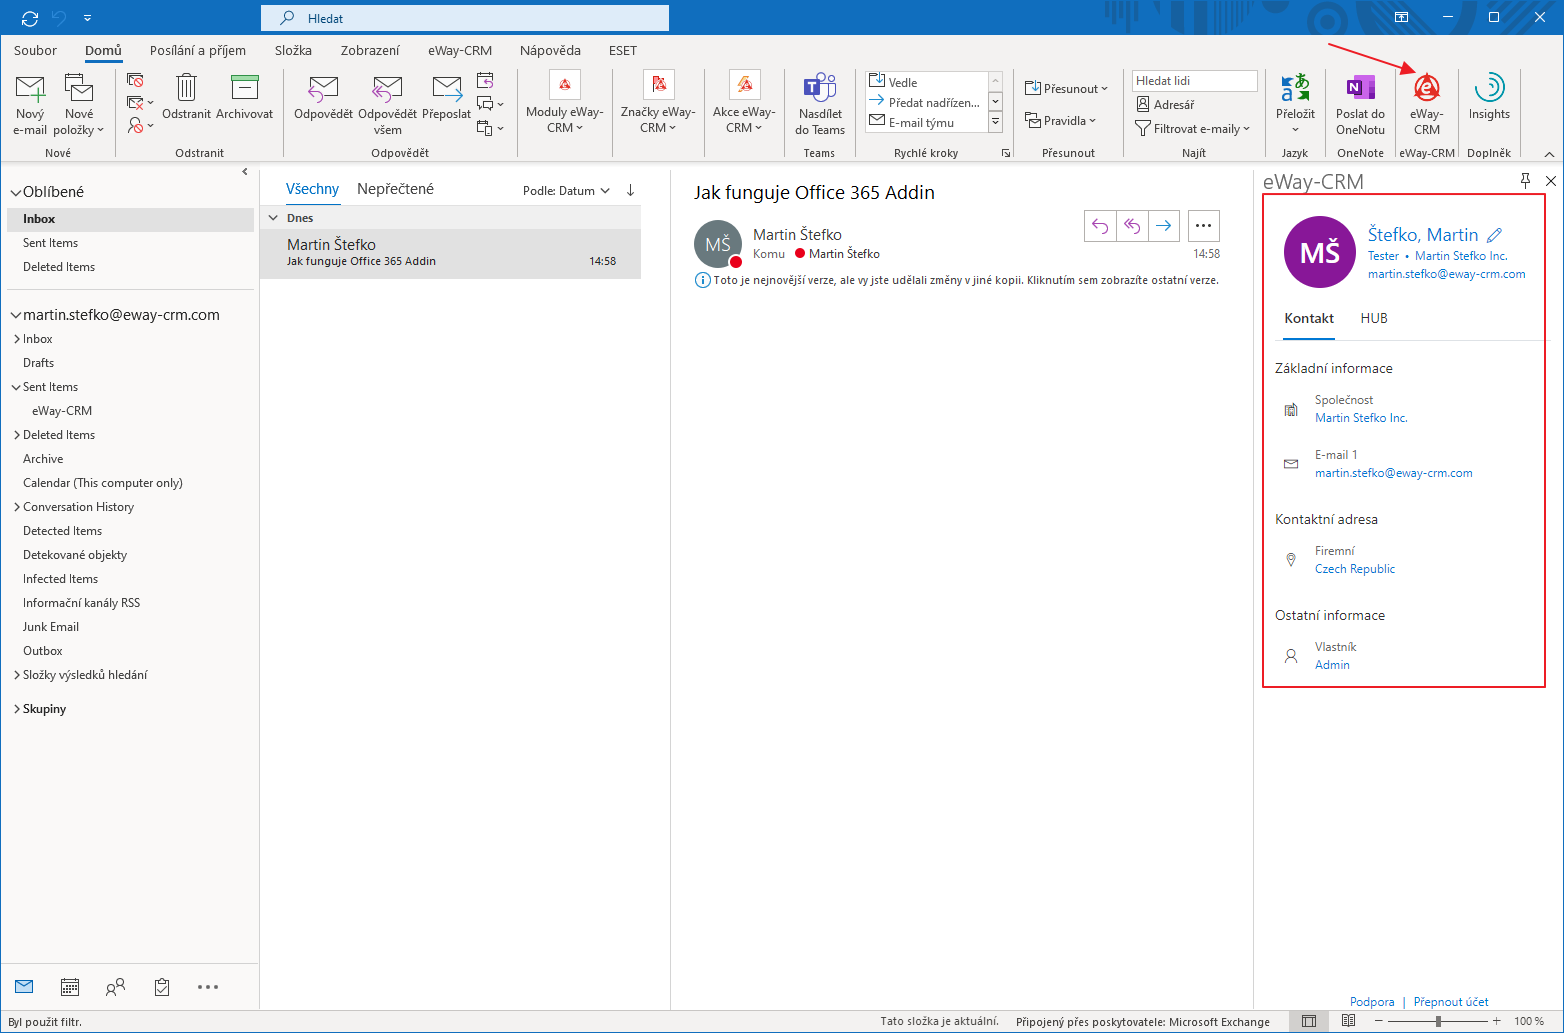The width and height of the screenshot is (1564, 1033).
Task: Click forward arrow in message header
Action: click(x=1164, y=226)
